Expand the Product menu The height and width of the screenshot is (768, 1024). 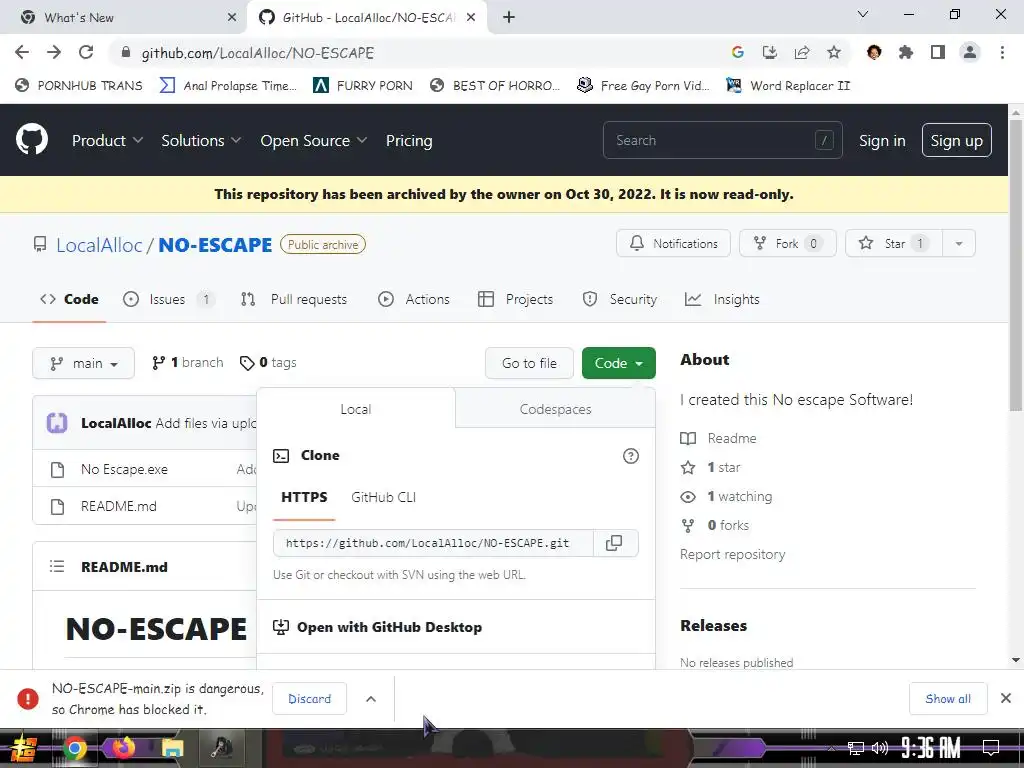pos(107,140)
